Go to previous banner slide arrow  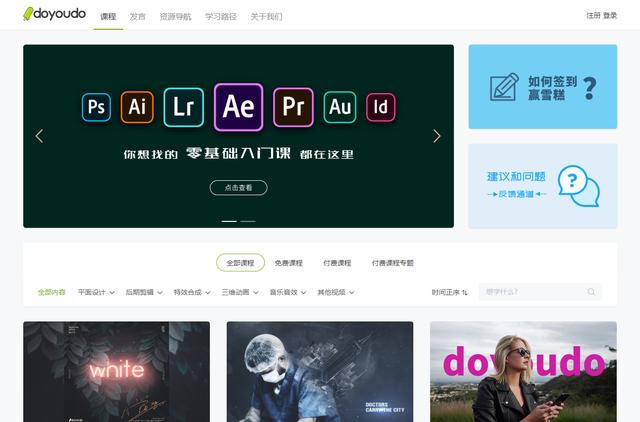tap(39, 136)
